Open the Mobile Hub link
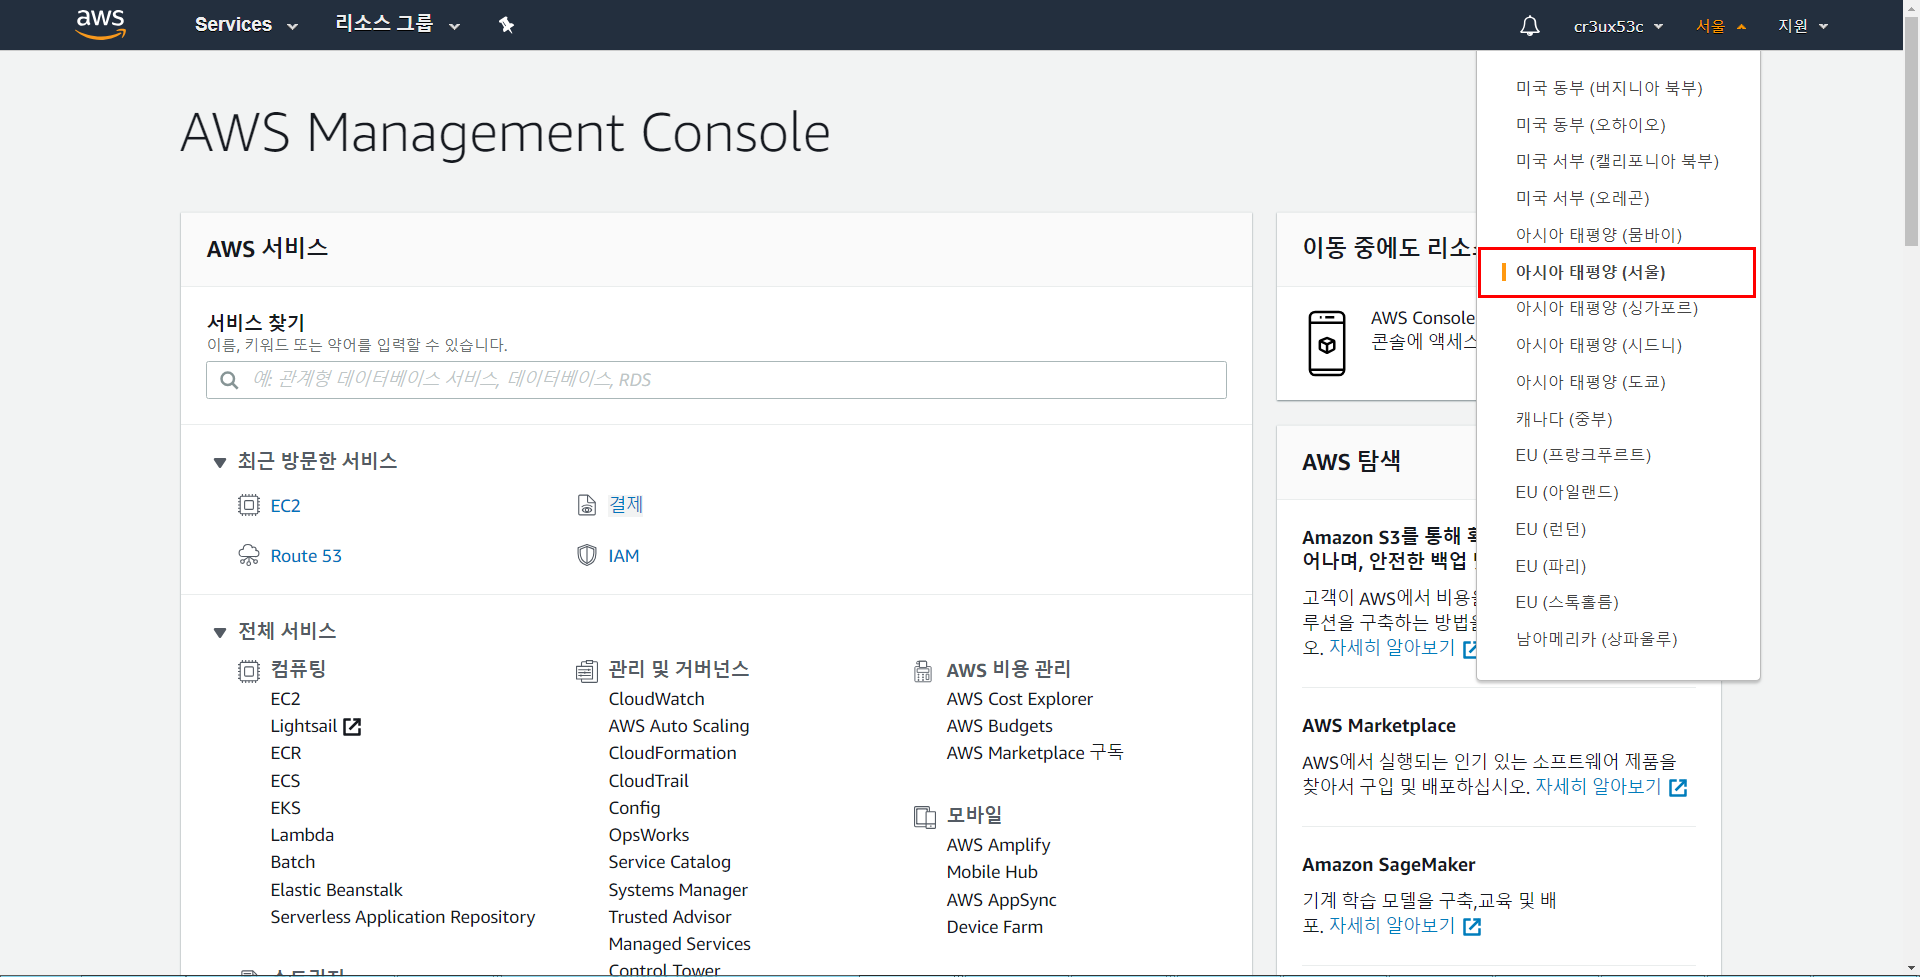This screenshot has height=977, width=1920. [x=992, y=872]
